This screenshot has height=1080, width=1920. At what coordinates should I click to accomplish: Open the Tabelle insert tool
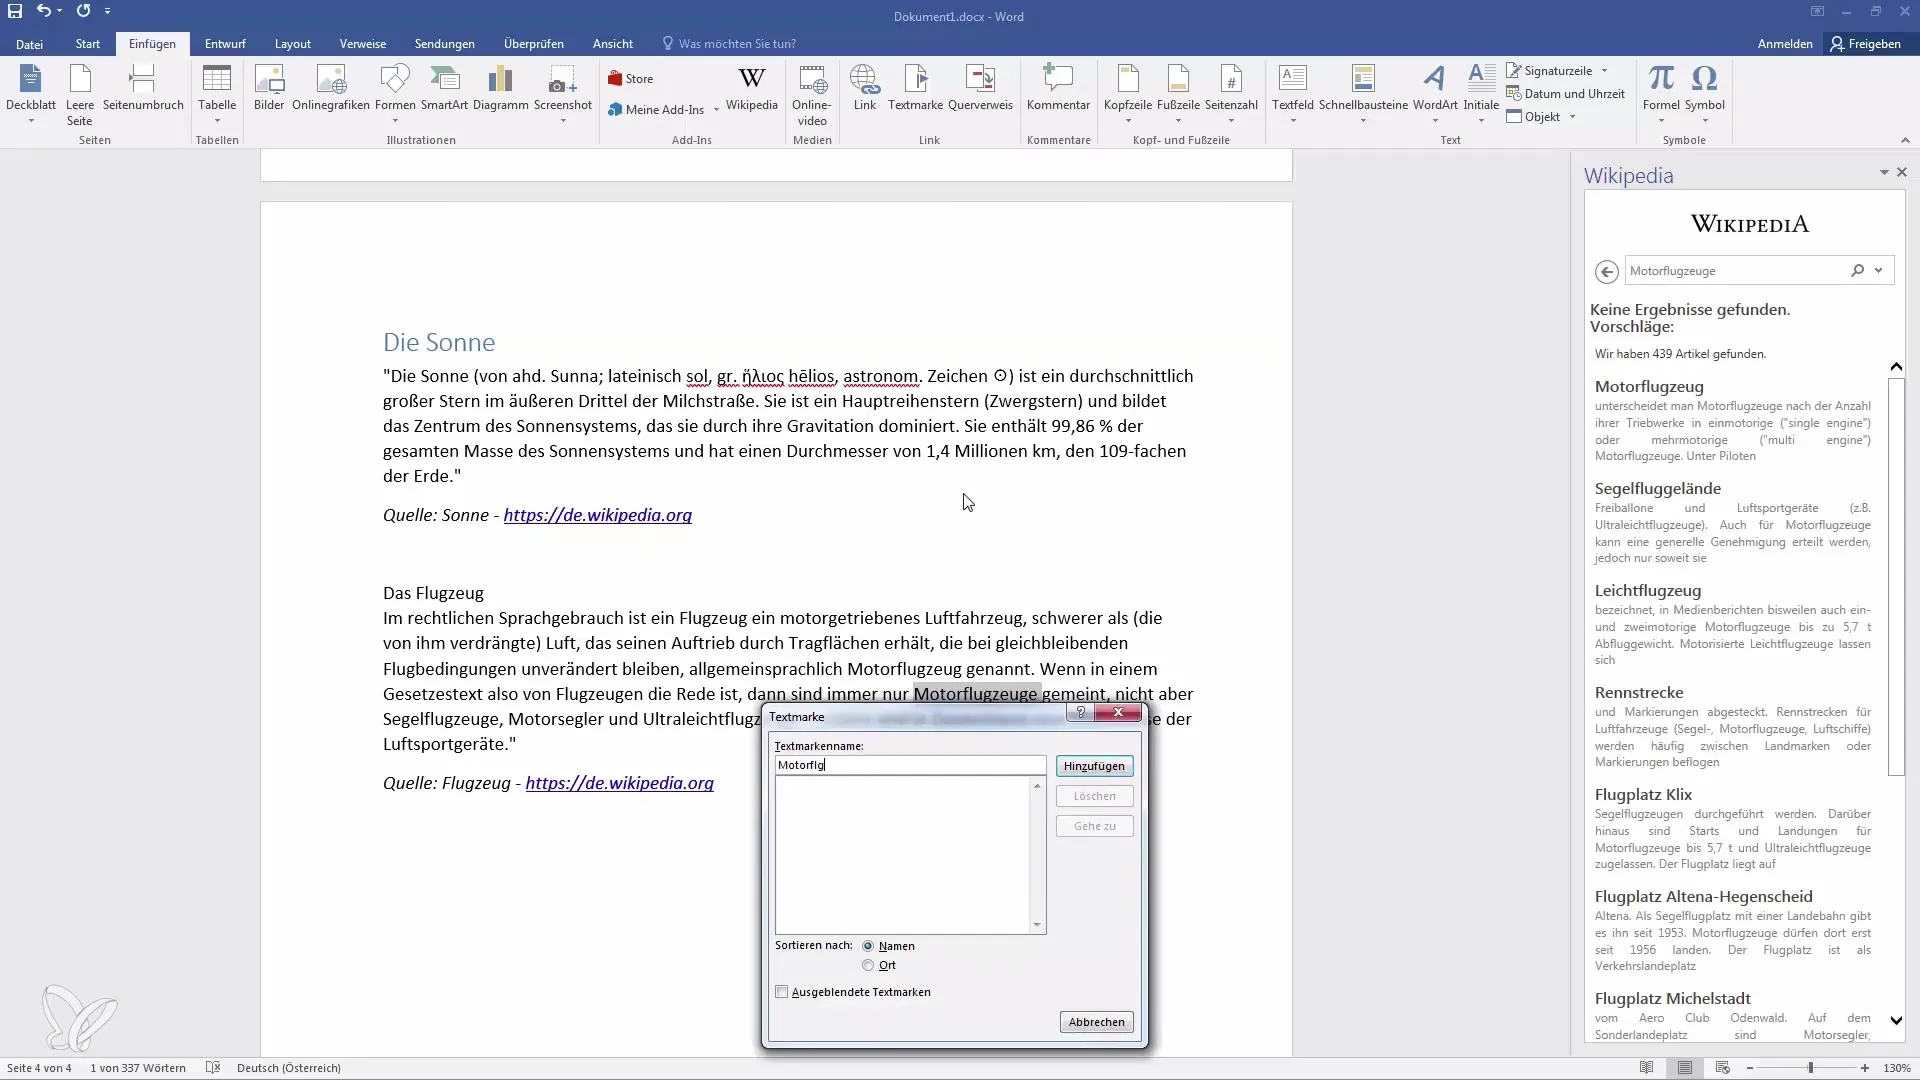click(x=217, y=94)
